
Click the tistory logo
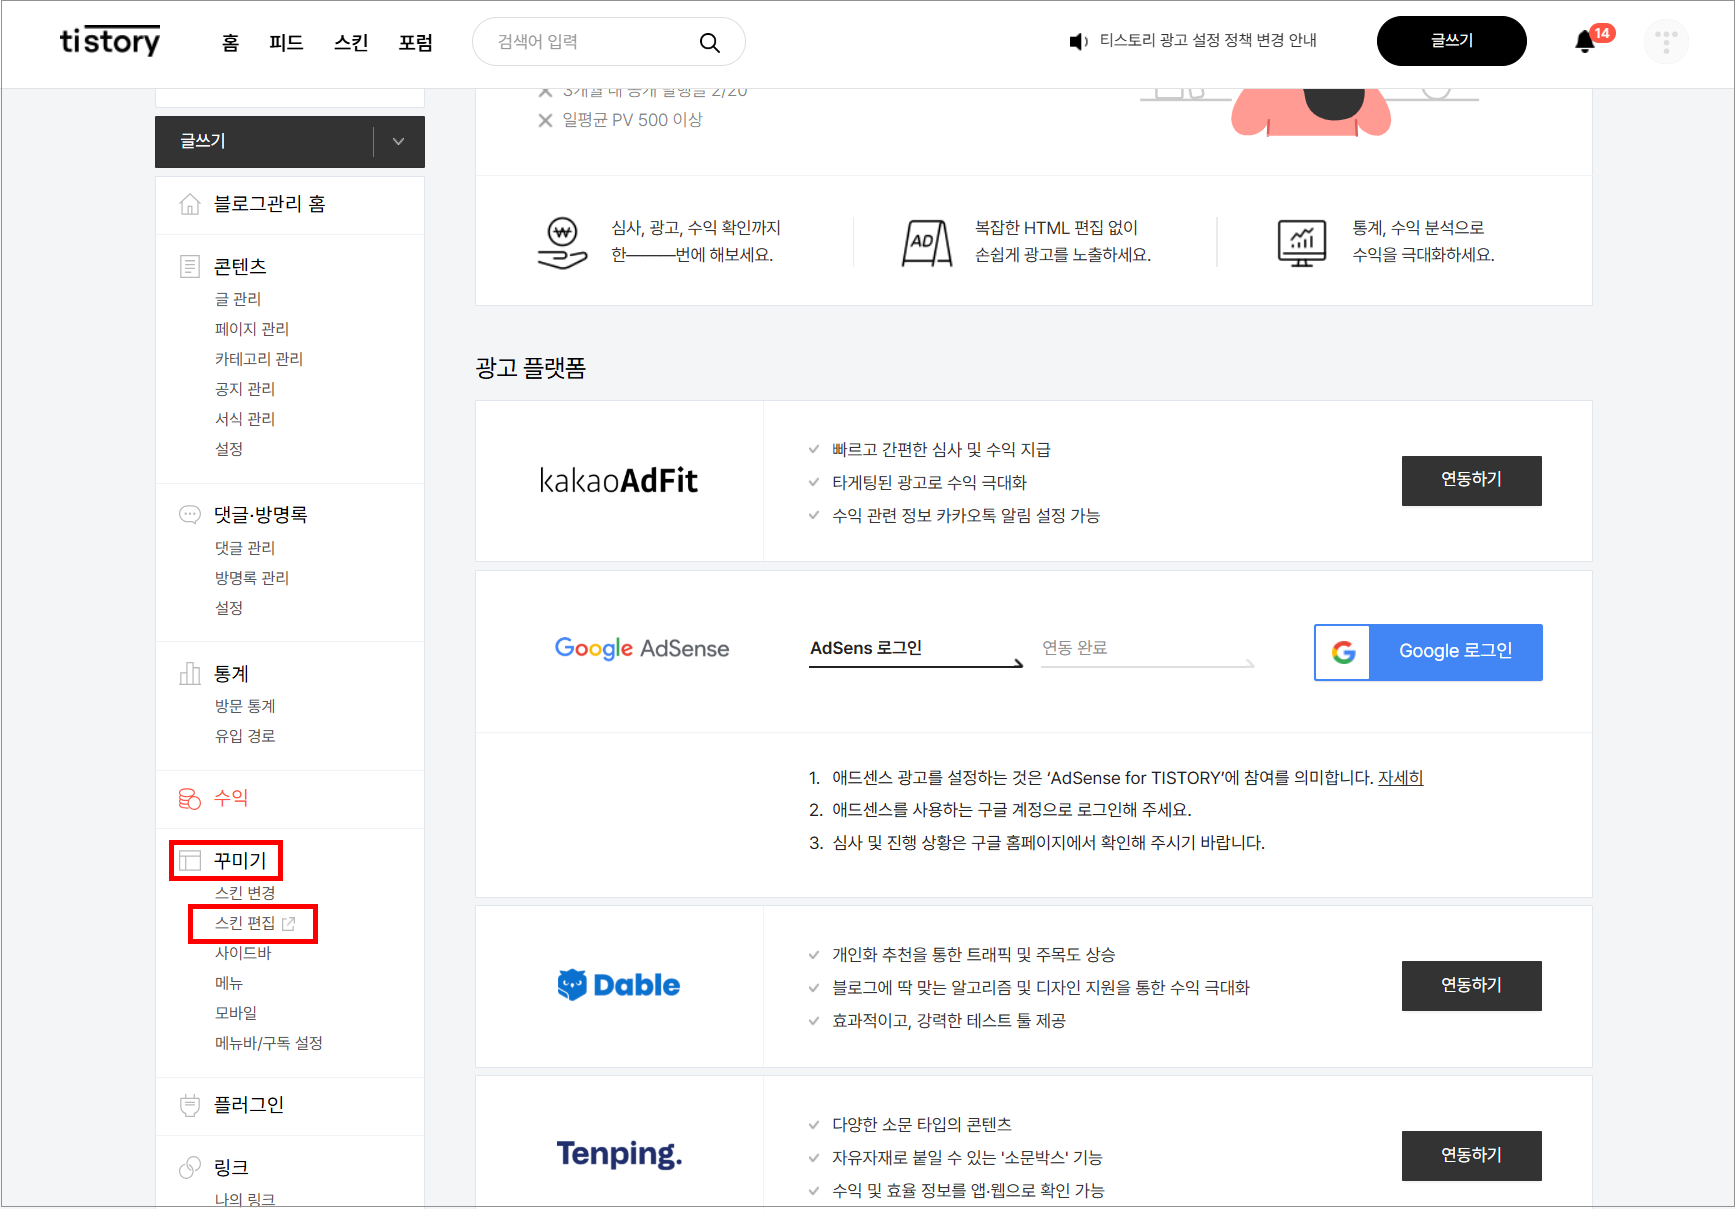tap(110, 41)
